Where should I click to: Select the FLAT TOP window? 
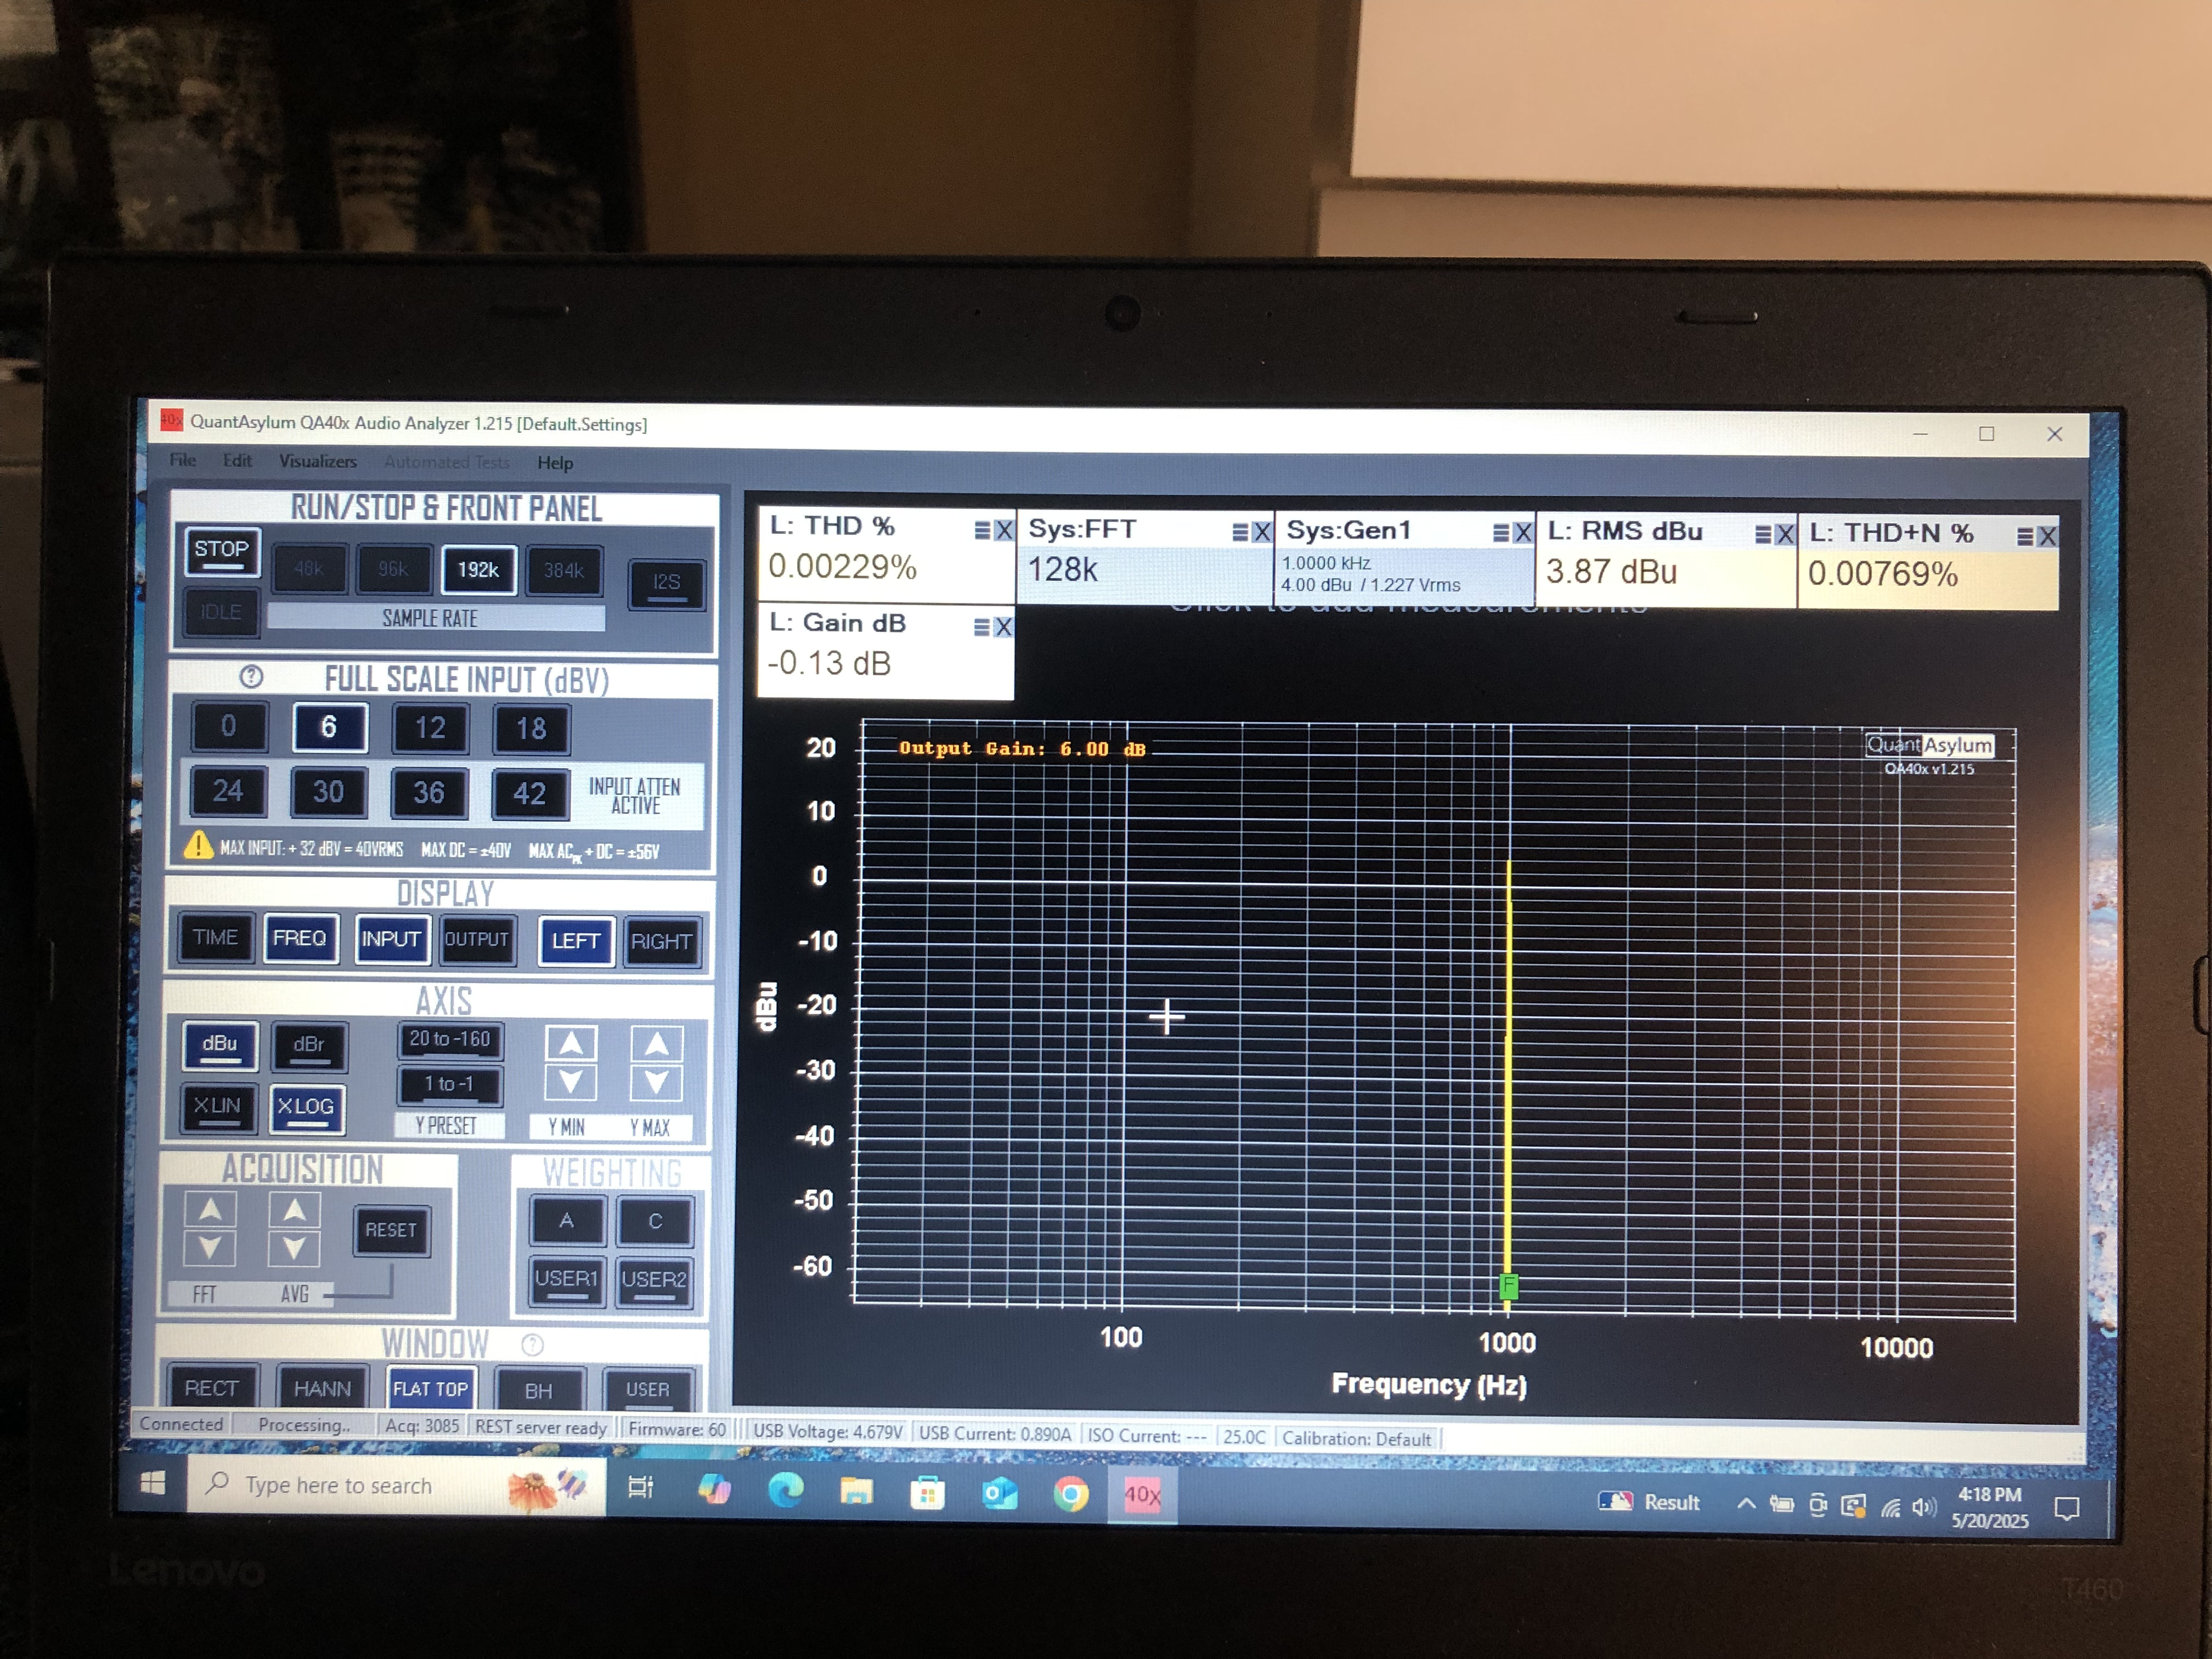[x=430, y=1389]
